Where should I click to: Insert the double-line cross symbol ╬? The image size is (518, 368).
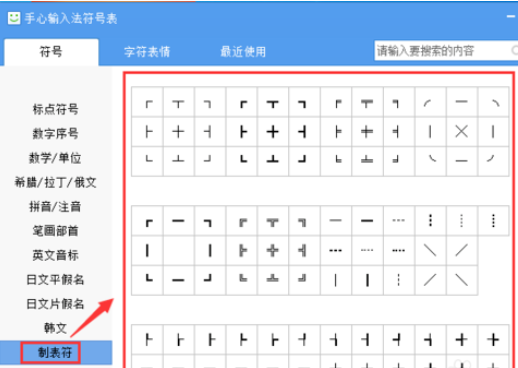[273, 251]
